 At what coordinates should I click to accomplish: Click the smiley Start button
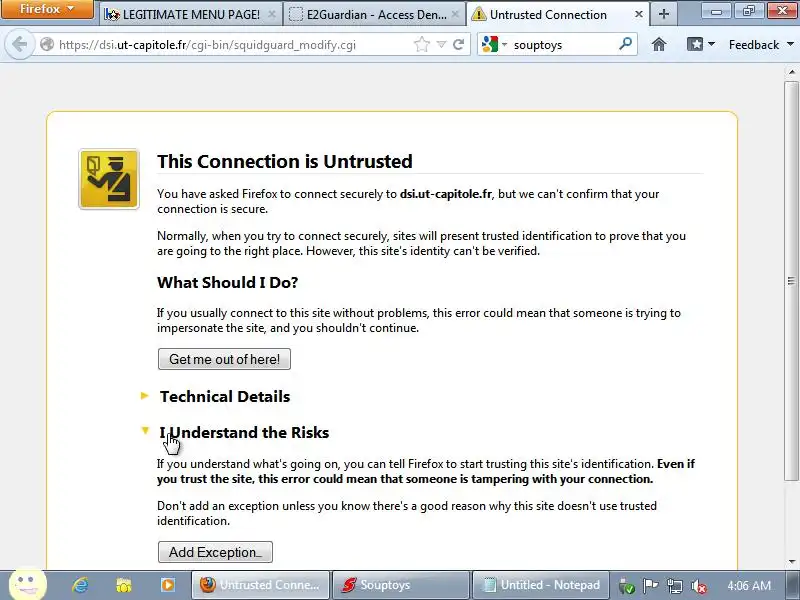[x=28, y=585]
